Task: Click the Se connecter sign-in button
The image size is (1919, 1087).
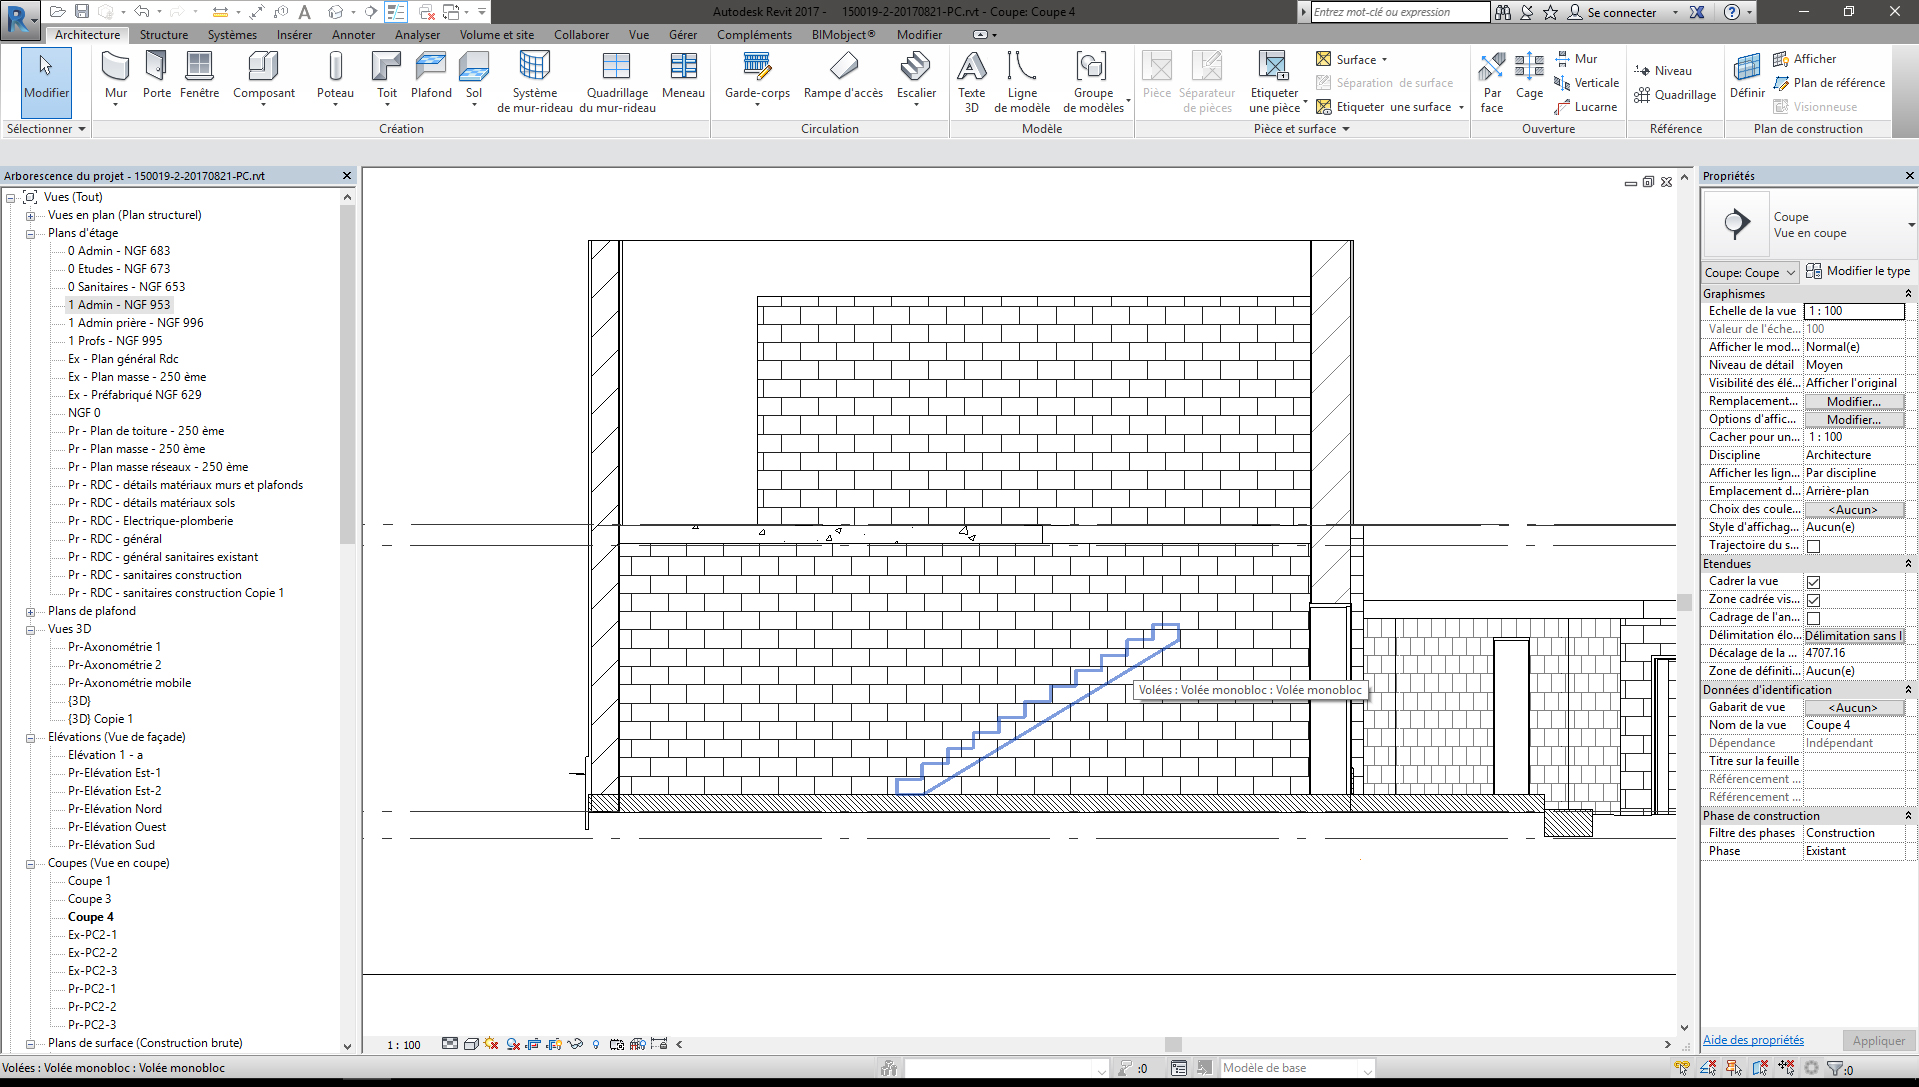Action: click(1612, 12)
